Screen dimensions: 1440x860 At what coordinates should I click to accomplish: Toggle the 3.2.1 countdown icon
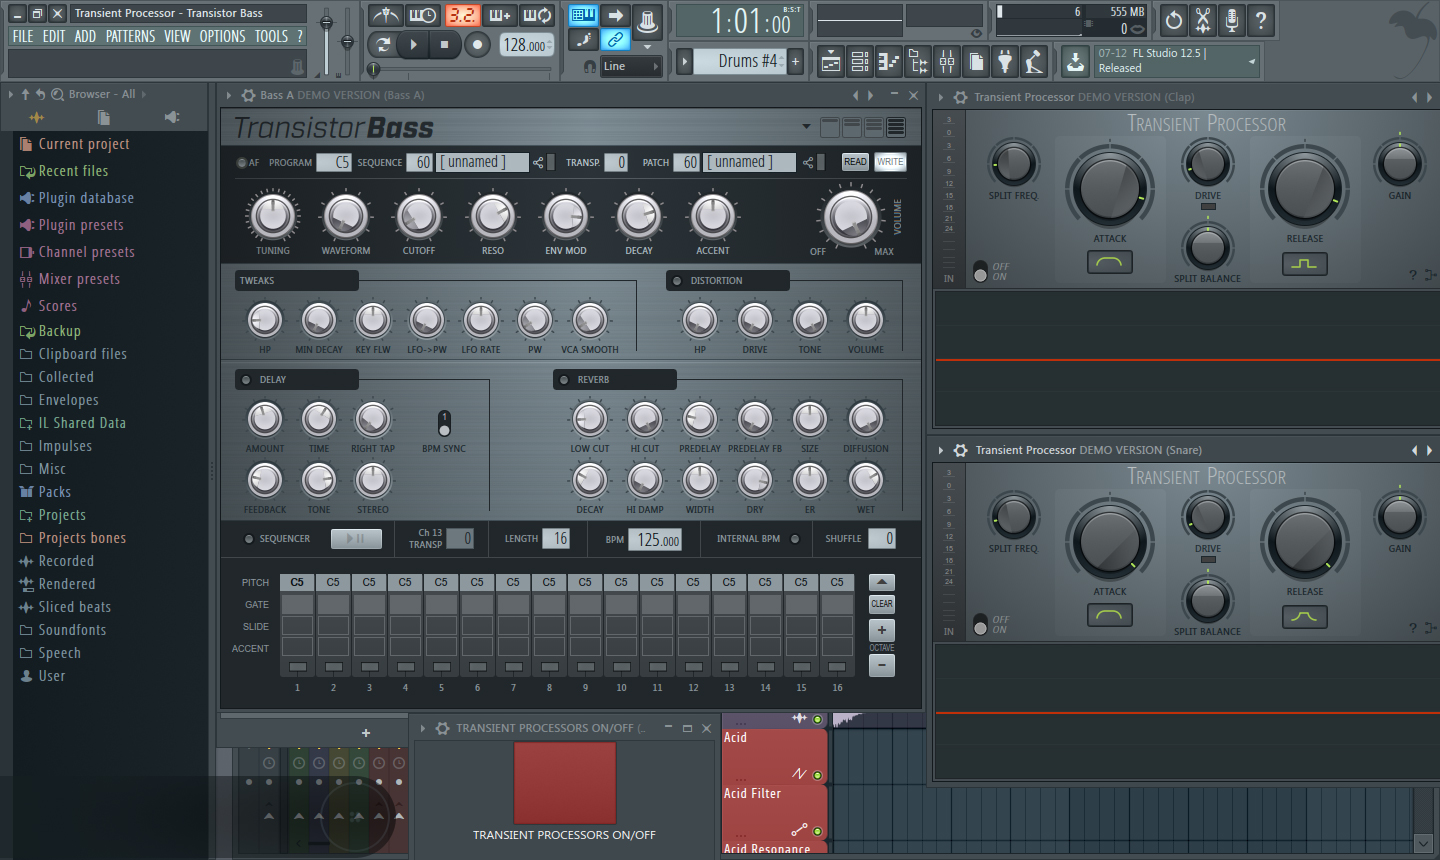tap(462, 15)
